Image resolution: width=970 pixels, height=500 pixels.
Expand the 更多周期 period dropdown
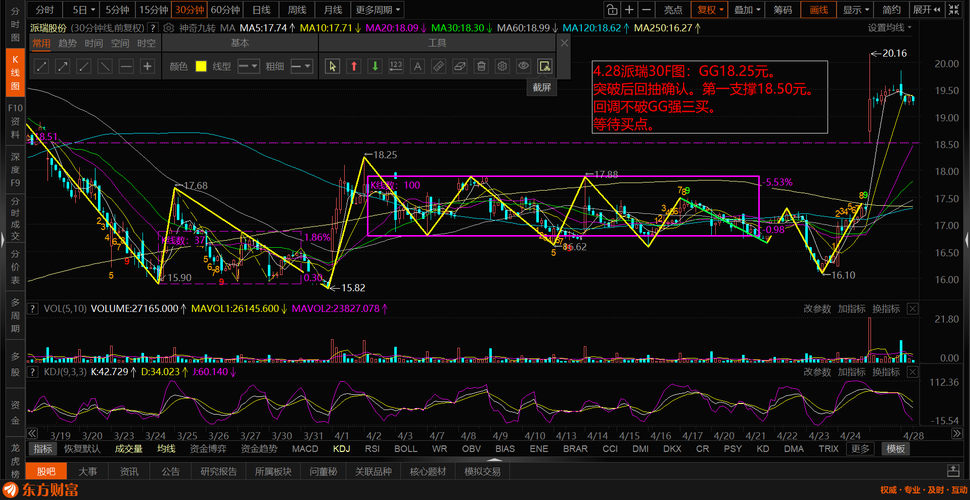click(x=379, y=9)
